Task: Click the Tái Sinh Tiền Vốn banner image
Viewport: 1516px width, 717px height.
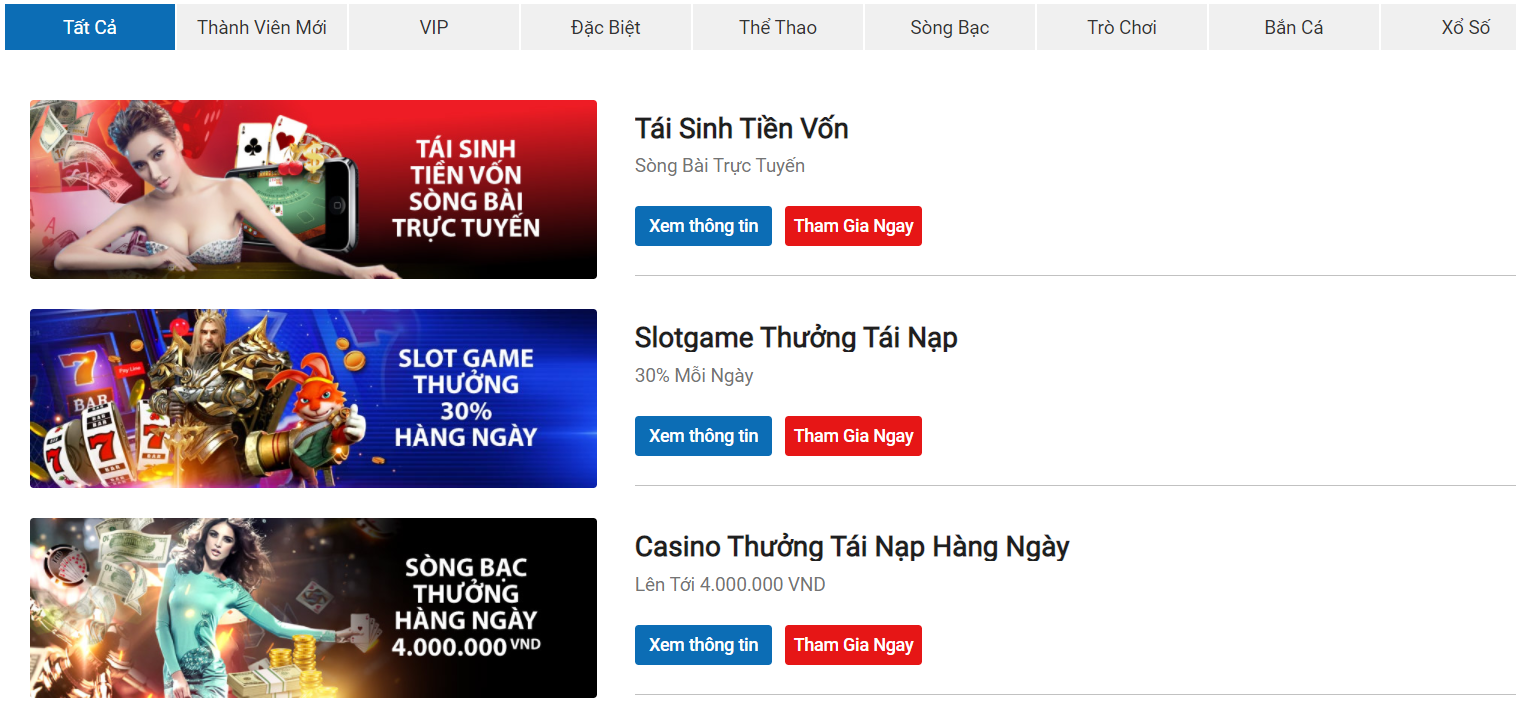Action: pyautogui.click(x=313, y=189)
